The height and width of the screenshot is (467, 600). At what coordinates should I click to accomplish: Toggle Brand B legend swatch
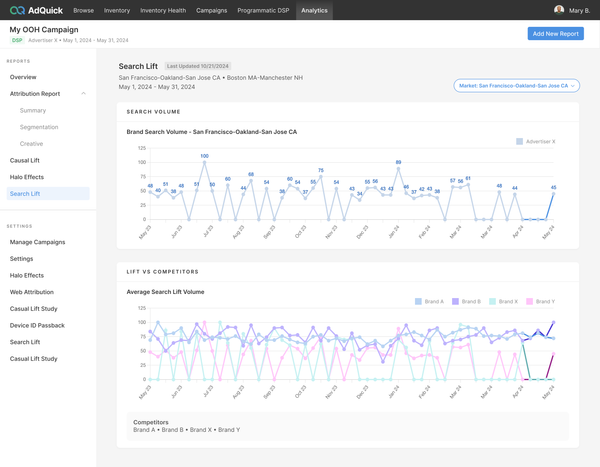click(455, 302)
